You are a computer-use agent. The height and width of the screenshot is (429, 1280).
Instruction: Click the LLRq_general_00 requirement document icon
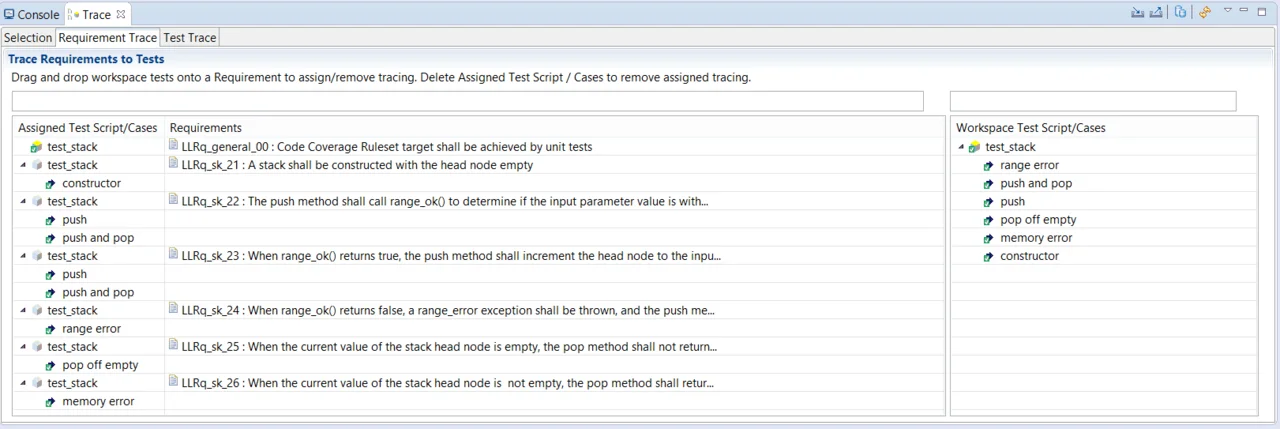click(174, 146)
